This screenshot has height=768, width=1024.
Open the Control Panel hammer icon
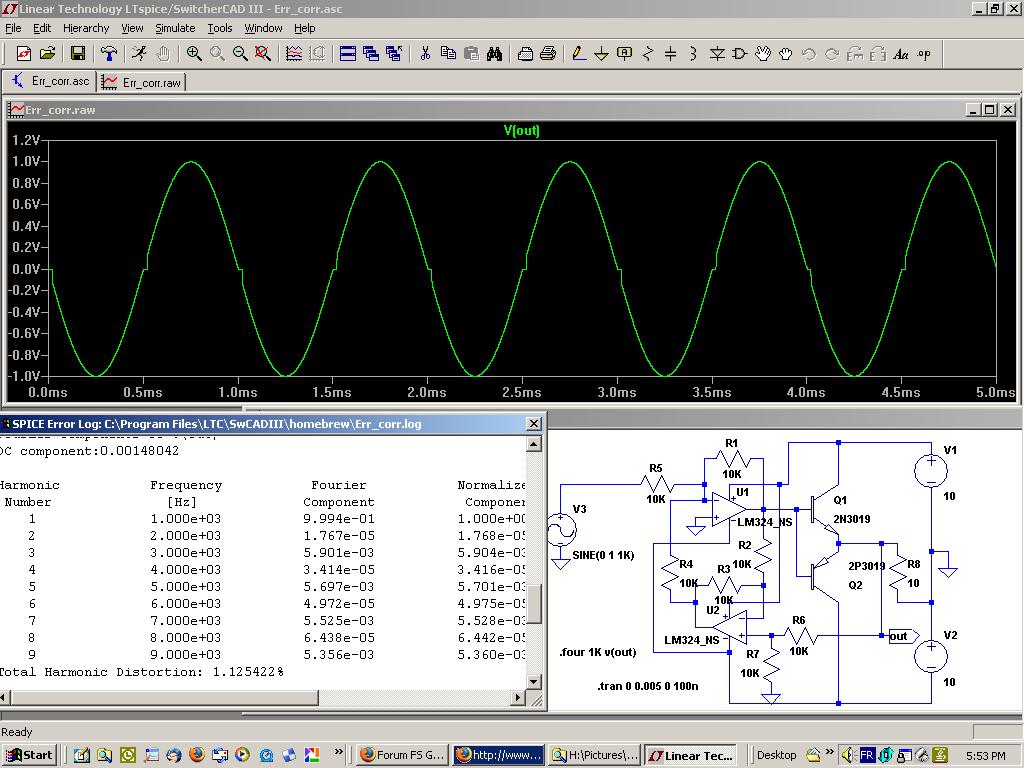109,54
